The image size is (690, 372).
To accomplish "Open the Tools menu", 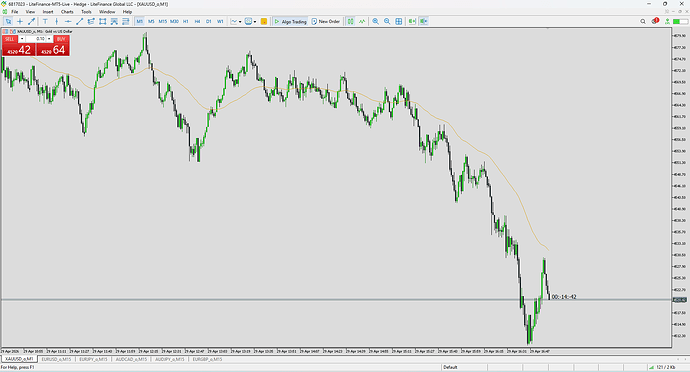I will [86, 12].
